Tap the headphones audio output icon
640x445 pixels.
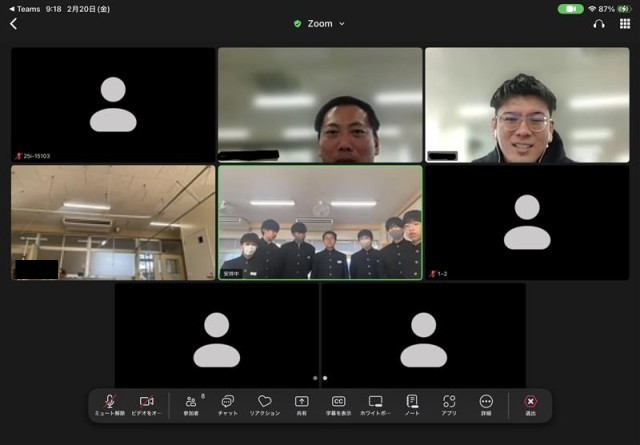[599, 24]
